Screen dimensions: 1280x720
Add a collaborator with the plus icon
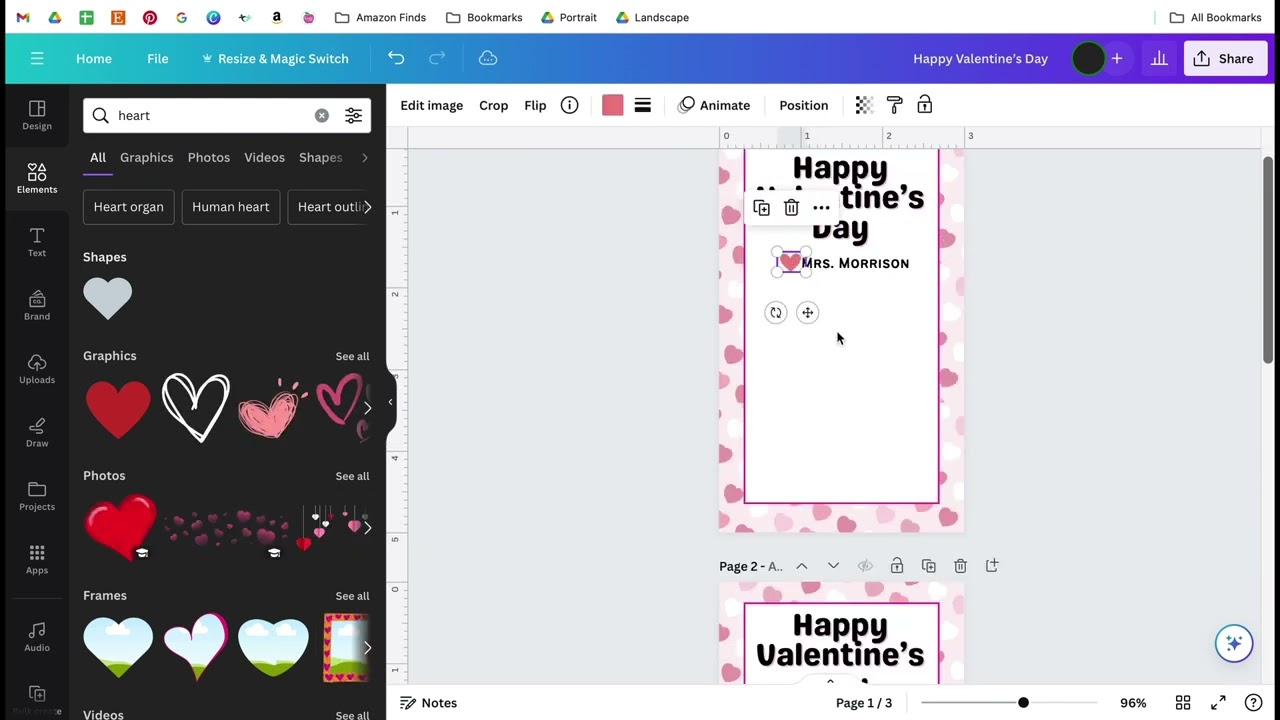click(1117, 58)
